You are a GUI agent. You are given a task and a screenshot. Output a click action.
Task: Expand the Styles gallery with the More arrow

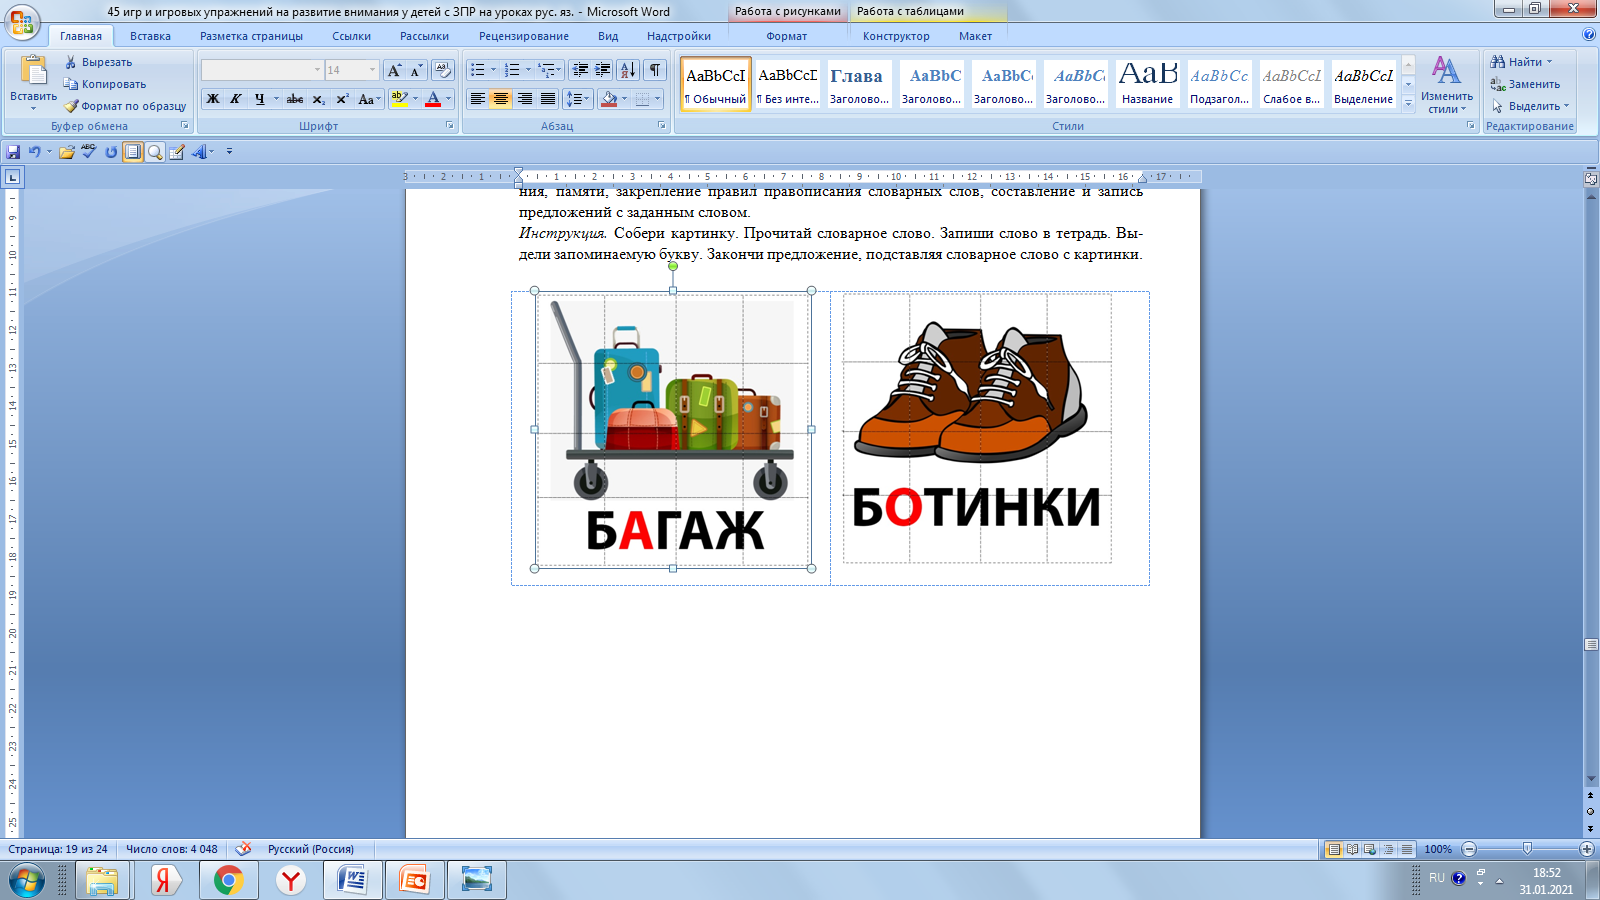click(x=1408, y=103)
